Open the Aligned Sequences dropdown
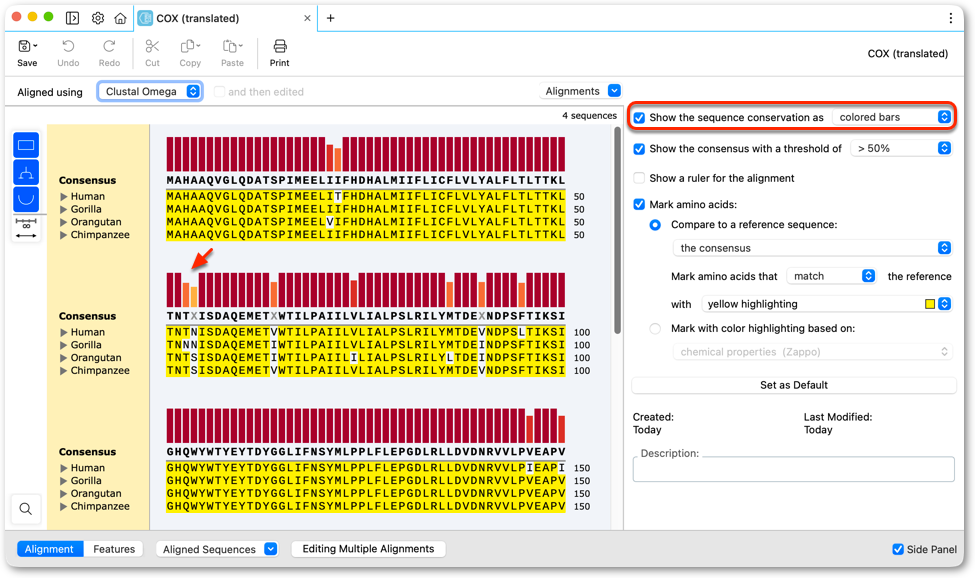The image size is (975, 578). [x=216, y=549]
